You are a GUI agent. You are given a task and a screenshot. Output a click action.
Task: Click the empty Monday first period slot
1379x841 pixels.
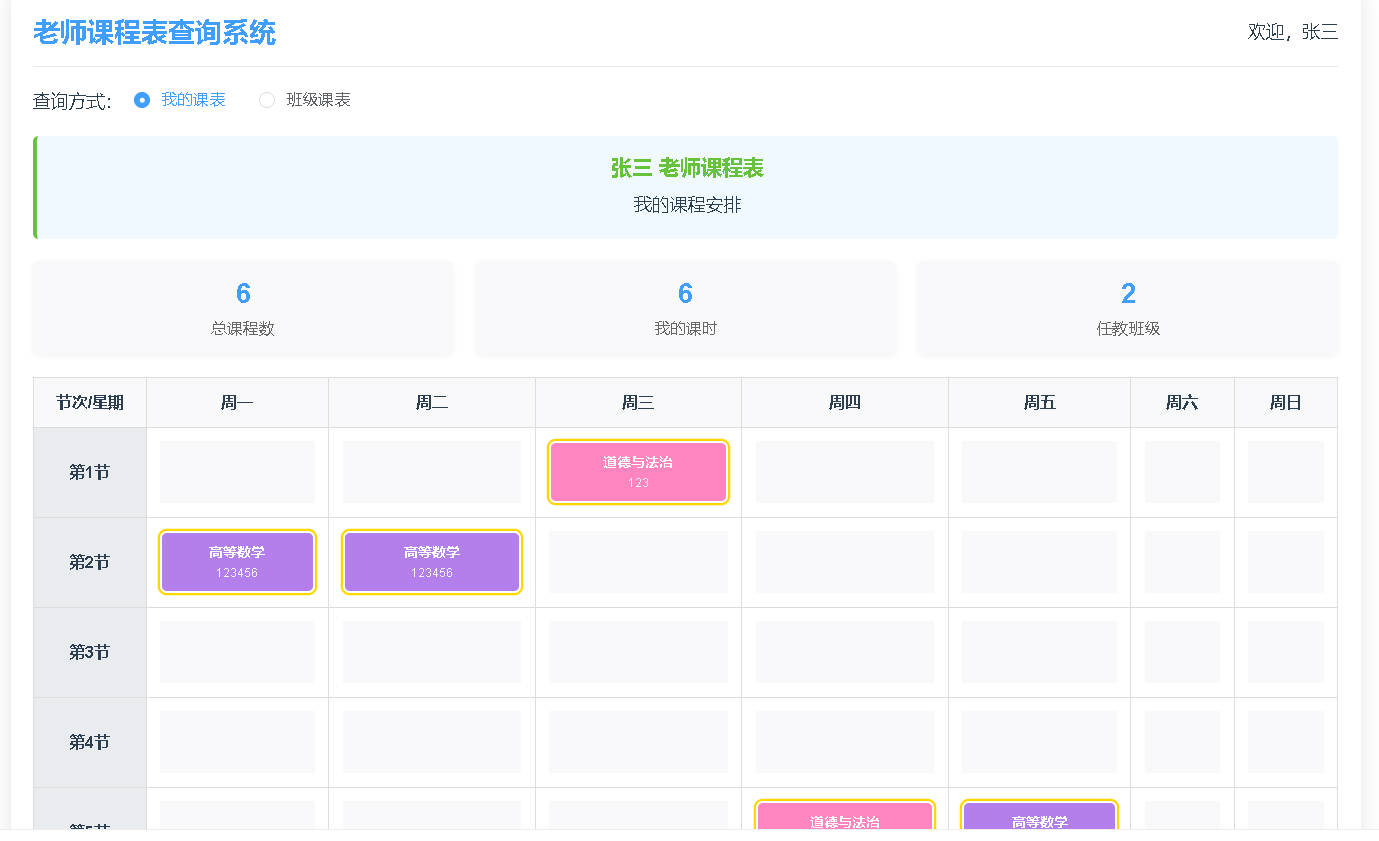pos(237,472)
